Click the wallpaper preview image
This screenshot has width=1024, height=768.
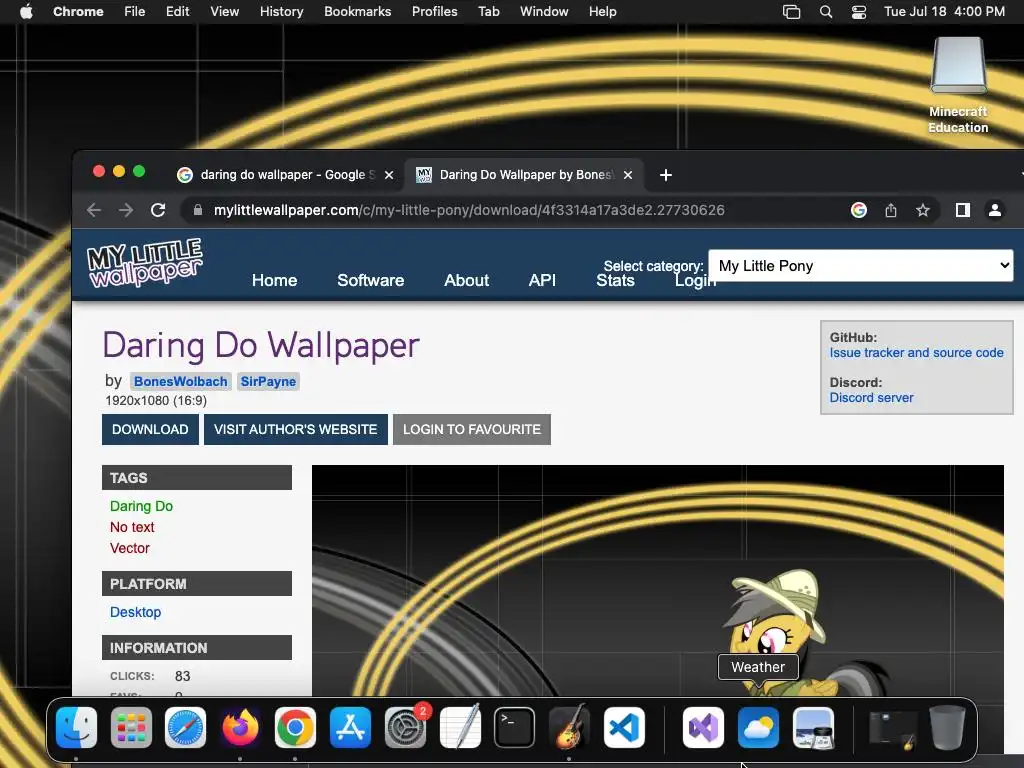658,580
